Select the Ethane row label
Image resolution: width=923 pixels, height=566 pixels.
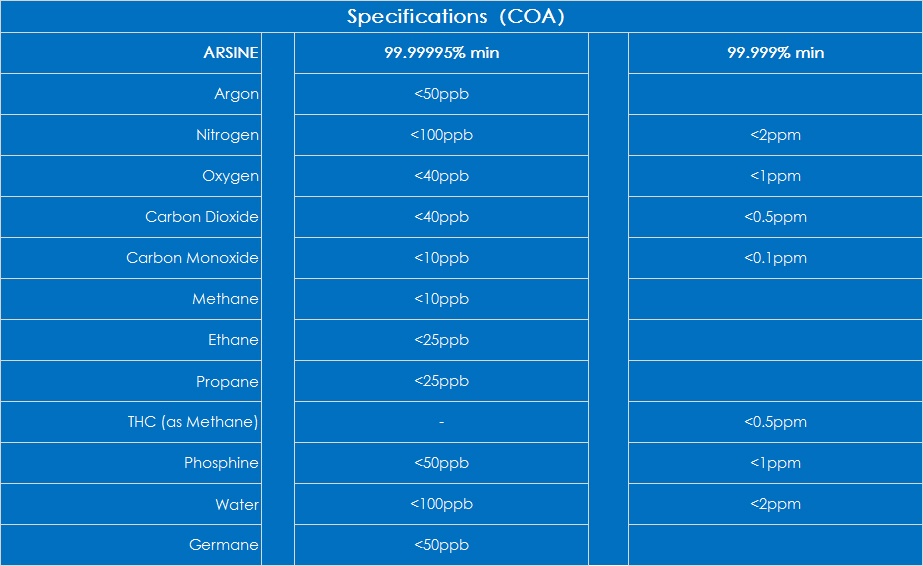233,340
